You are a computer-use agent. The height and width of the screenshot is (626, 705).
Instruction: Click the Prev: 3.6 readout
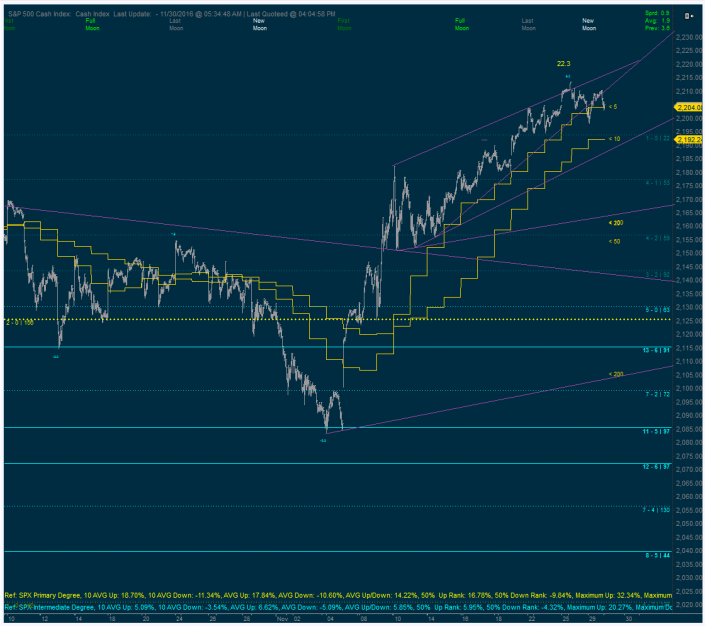(x=657, y=28)
